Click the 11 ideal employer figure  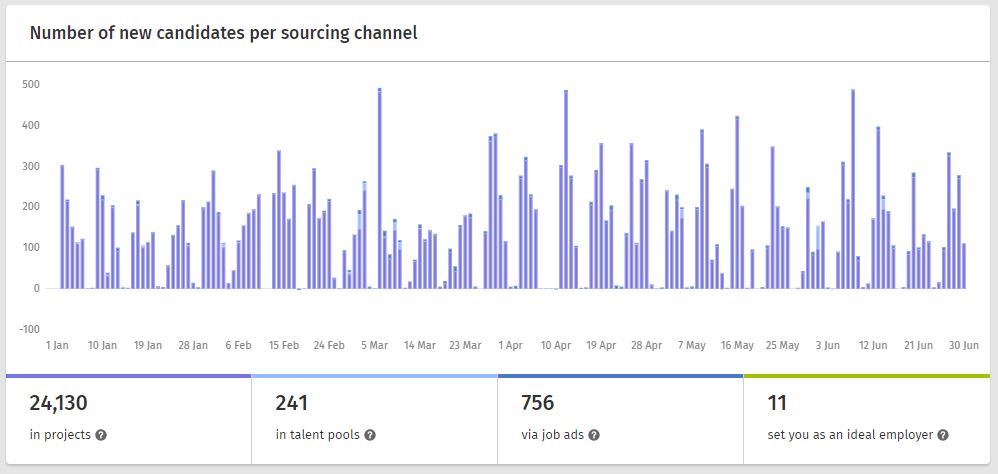point(778,404)
